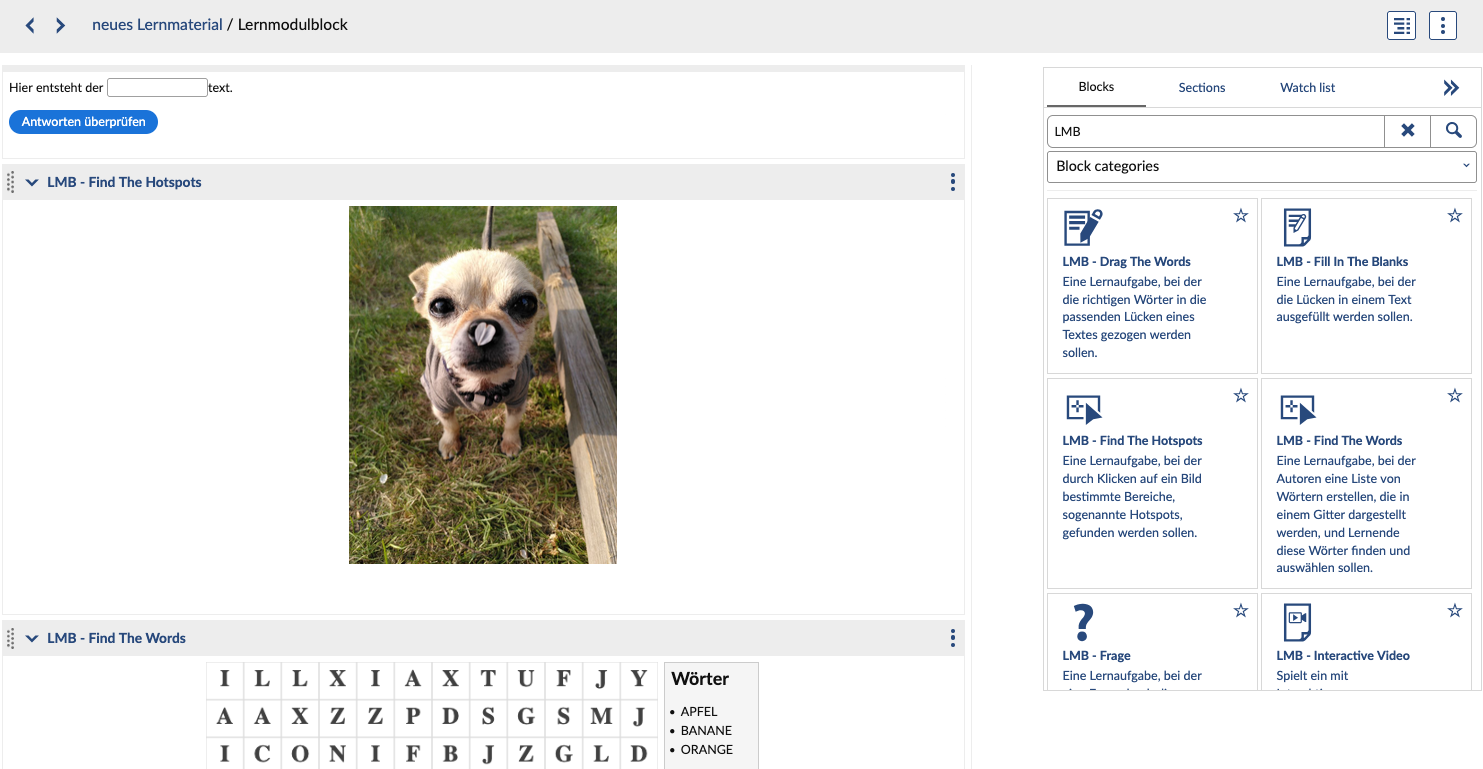Click the Antworten überprüfen button
Viewport: 1483px width, 769px height.
(84, 122)
